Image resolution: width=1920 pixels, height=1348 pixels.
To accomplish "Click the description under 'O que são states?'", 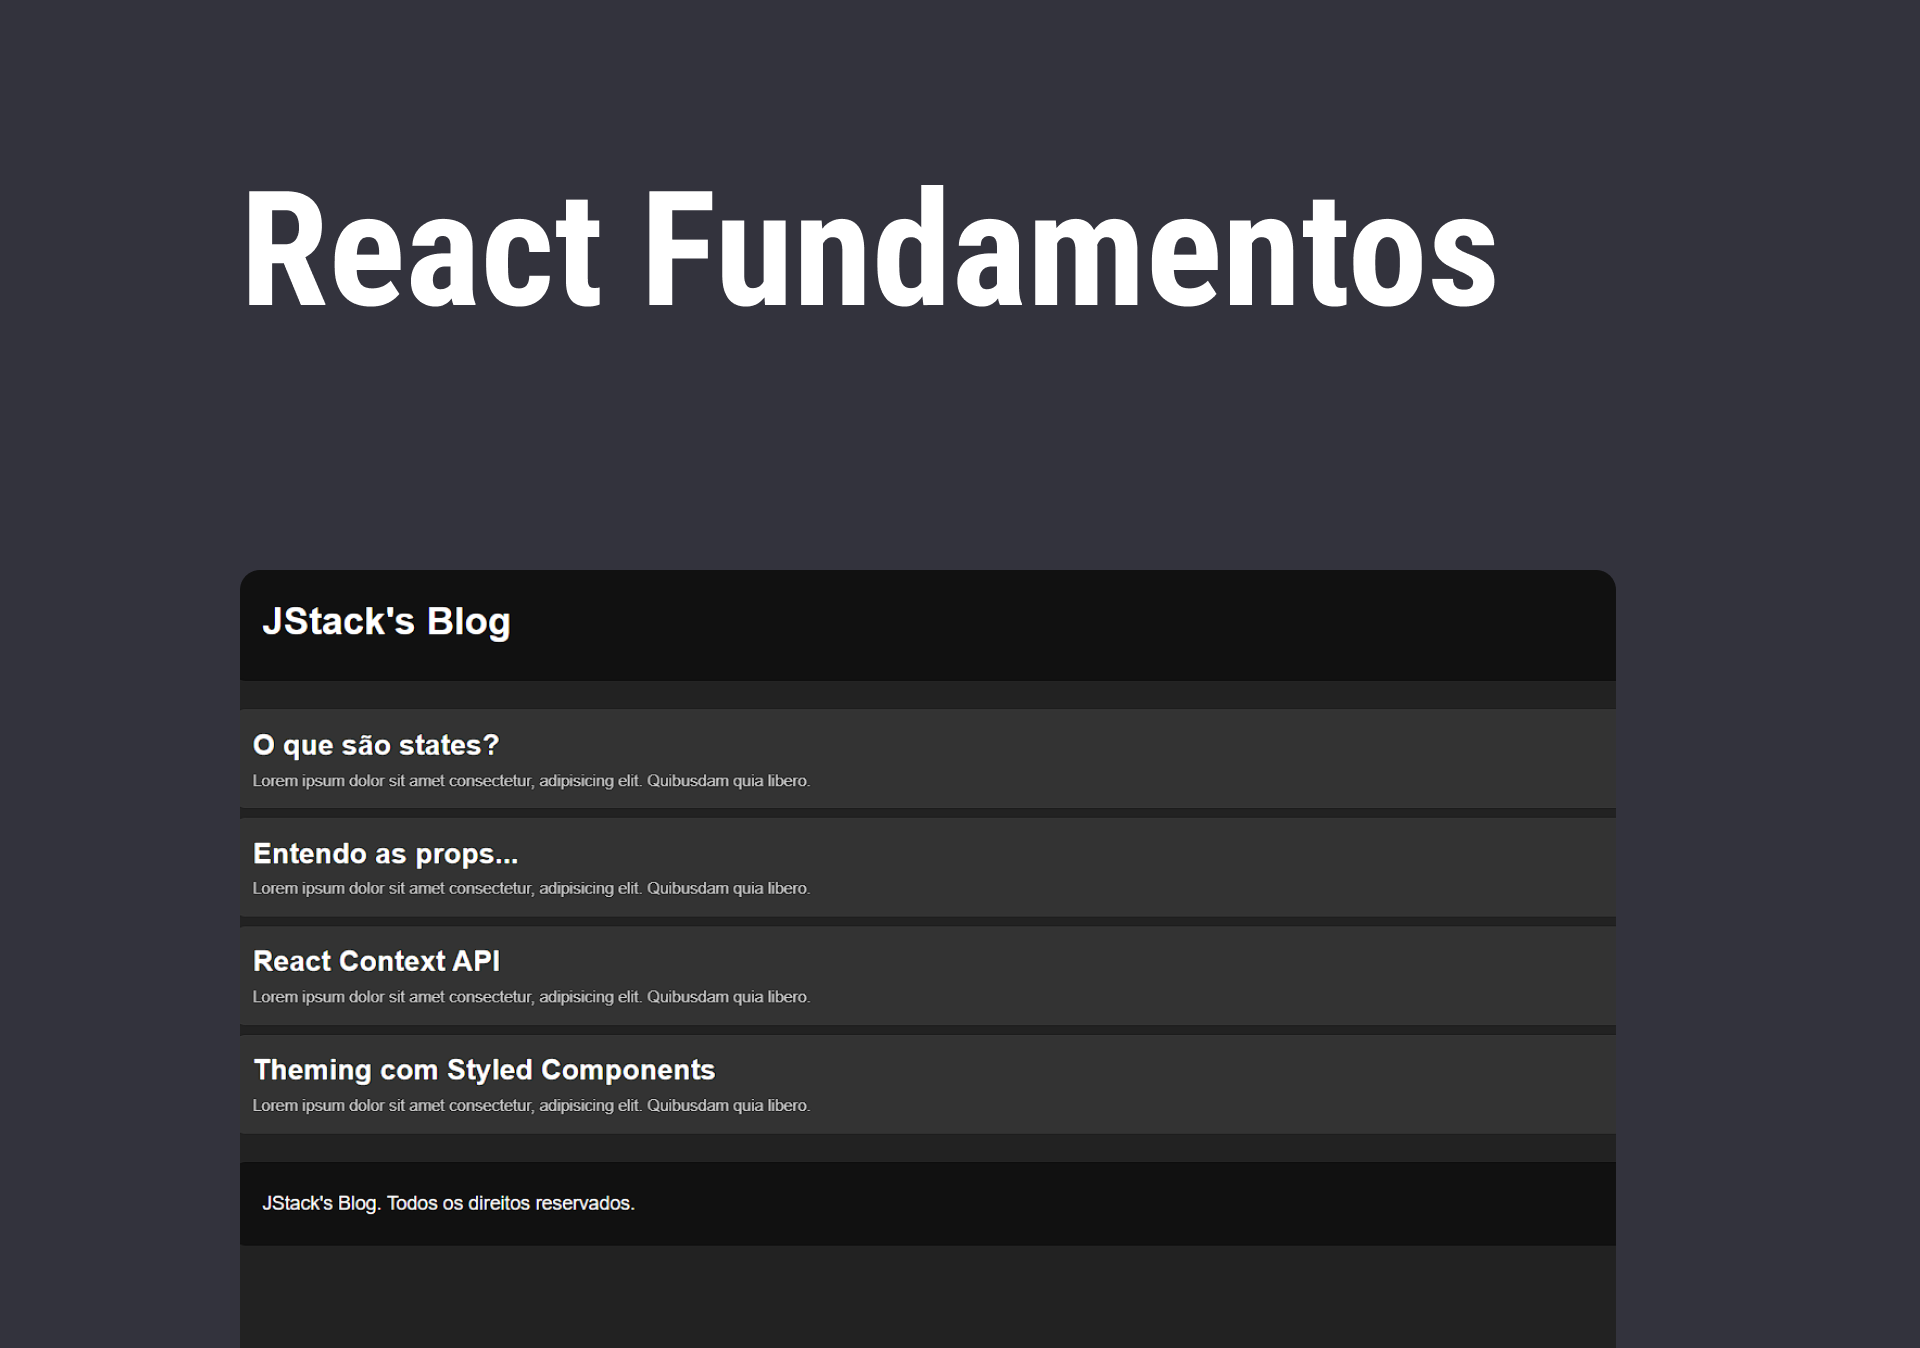I will click(x=532, y=781).
